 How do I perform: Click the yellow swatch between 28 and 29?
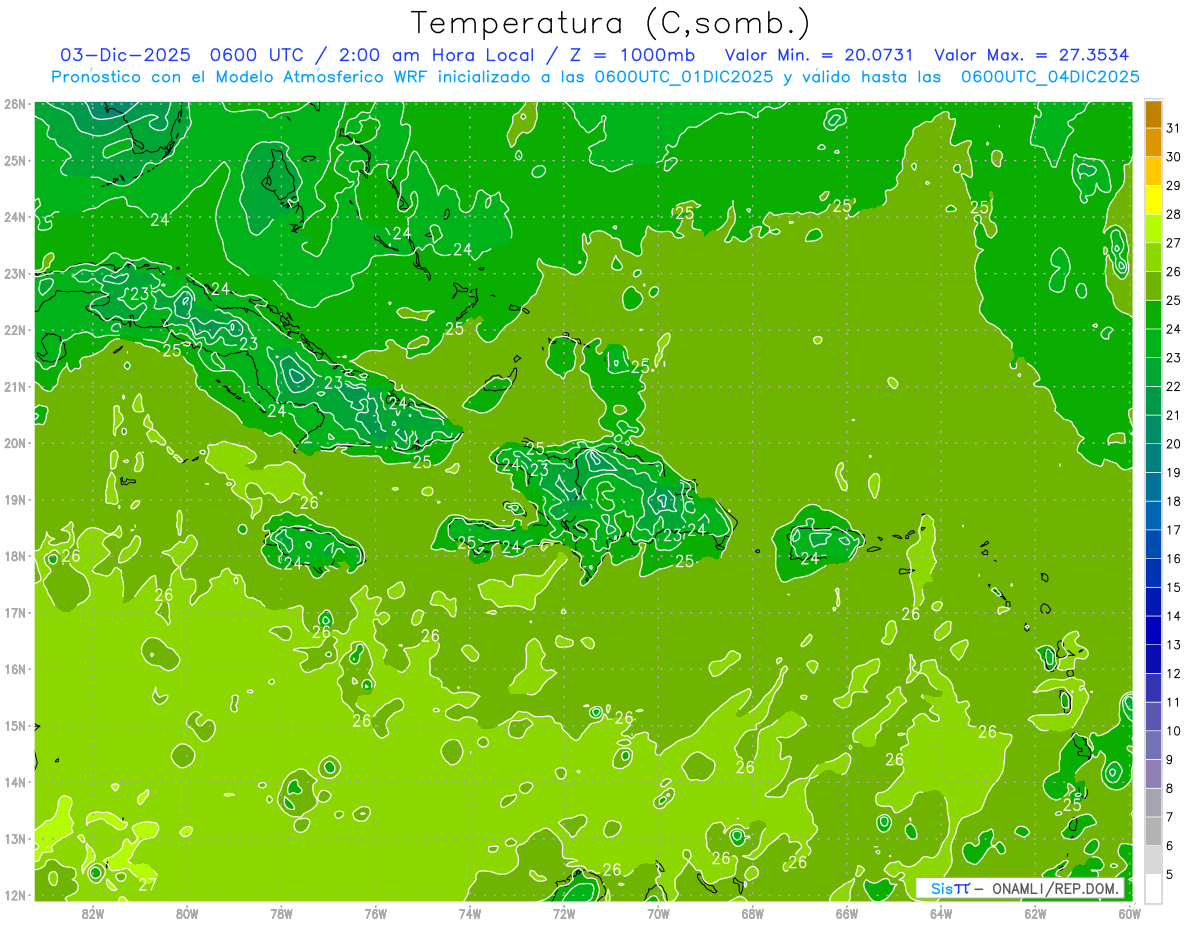point(1153,200)
